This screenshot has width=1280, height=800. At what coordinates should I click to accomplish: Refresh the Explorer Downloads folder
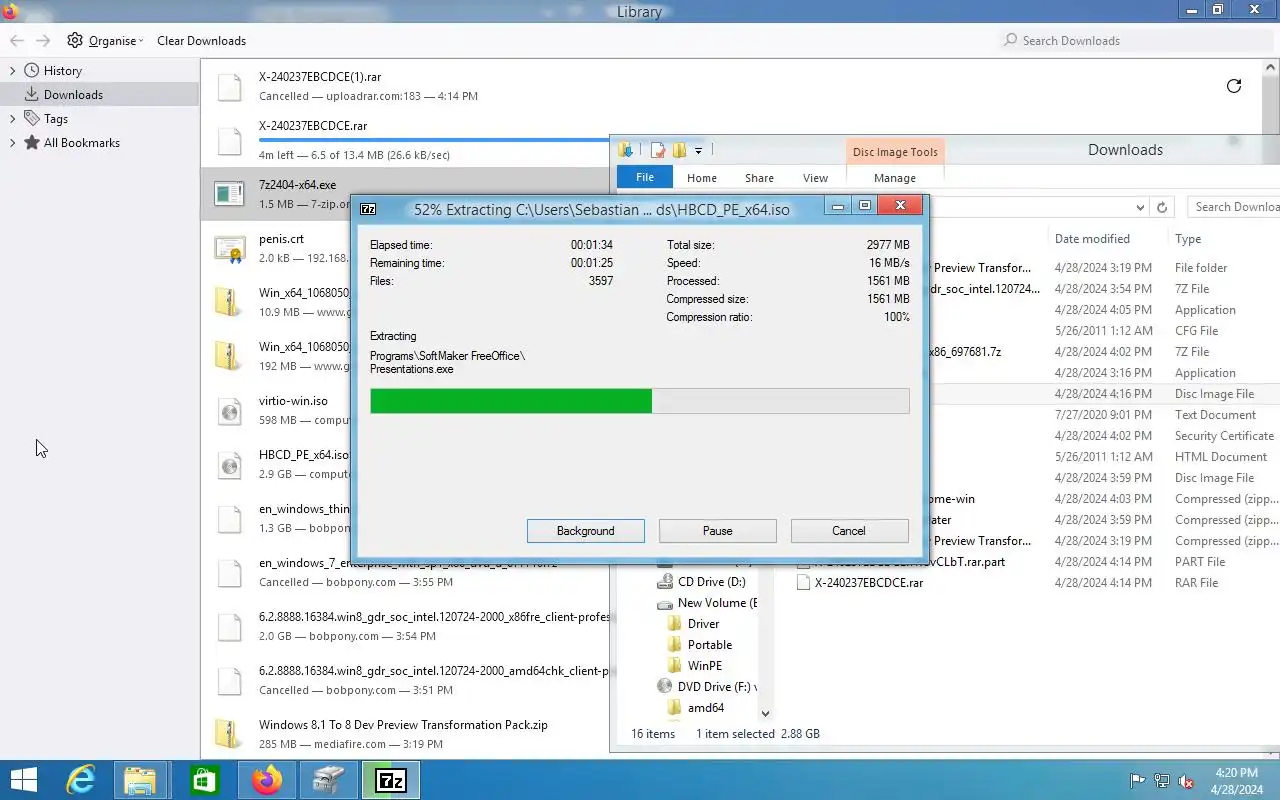coord(1162,208)
